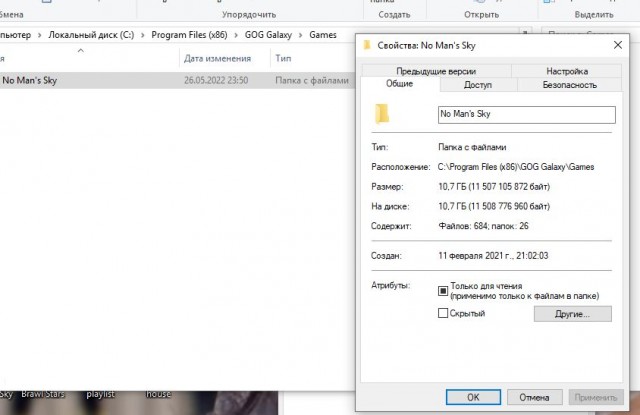The image size is (640, 415).
Task: Click the Упорядочить ribbon group label
Action: tap(249, 15)
